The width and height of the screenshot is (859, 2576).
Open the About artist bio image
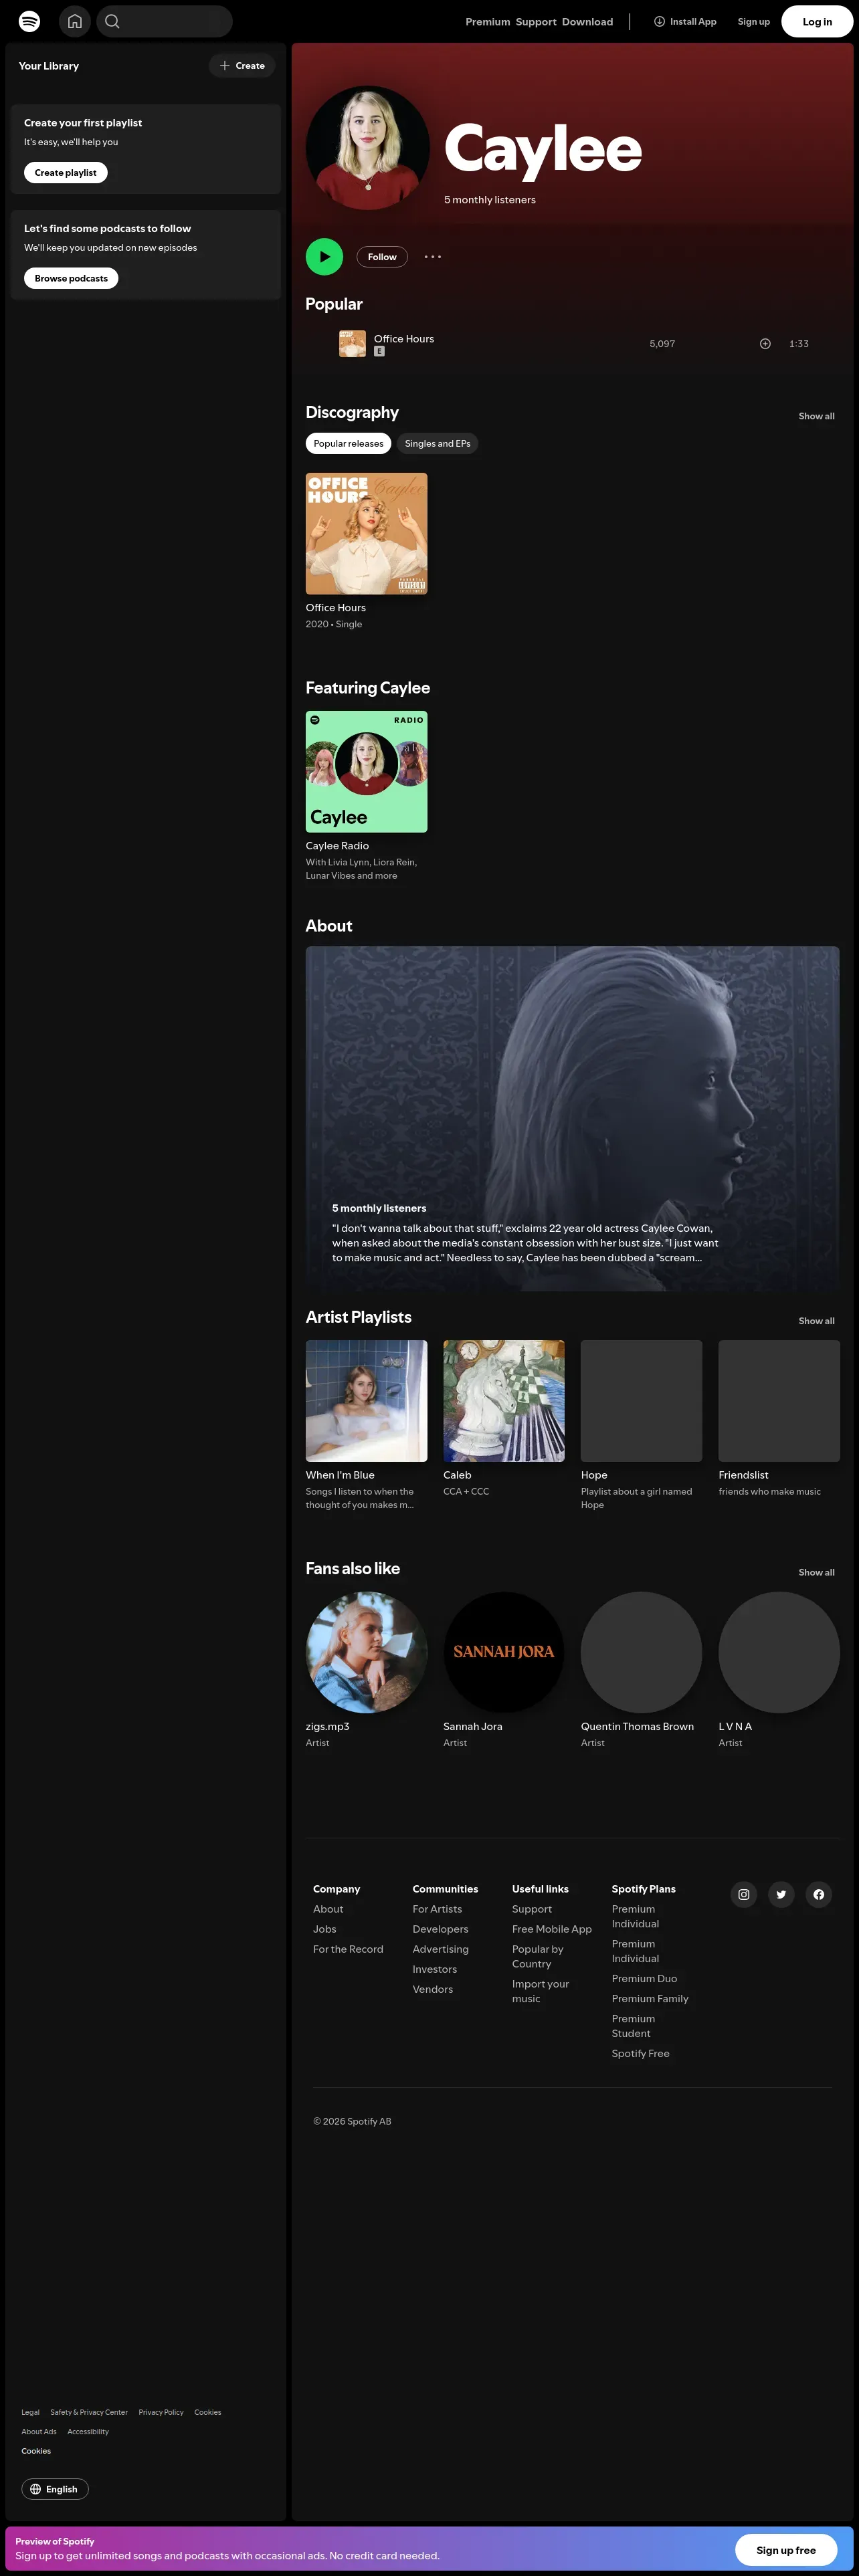click(572, 1118)
